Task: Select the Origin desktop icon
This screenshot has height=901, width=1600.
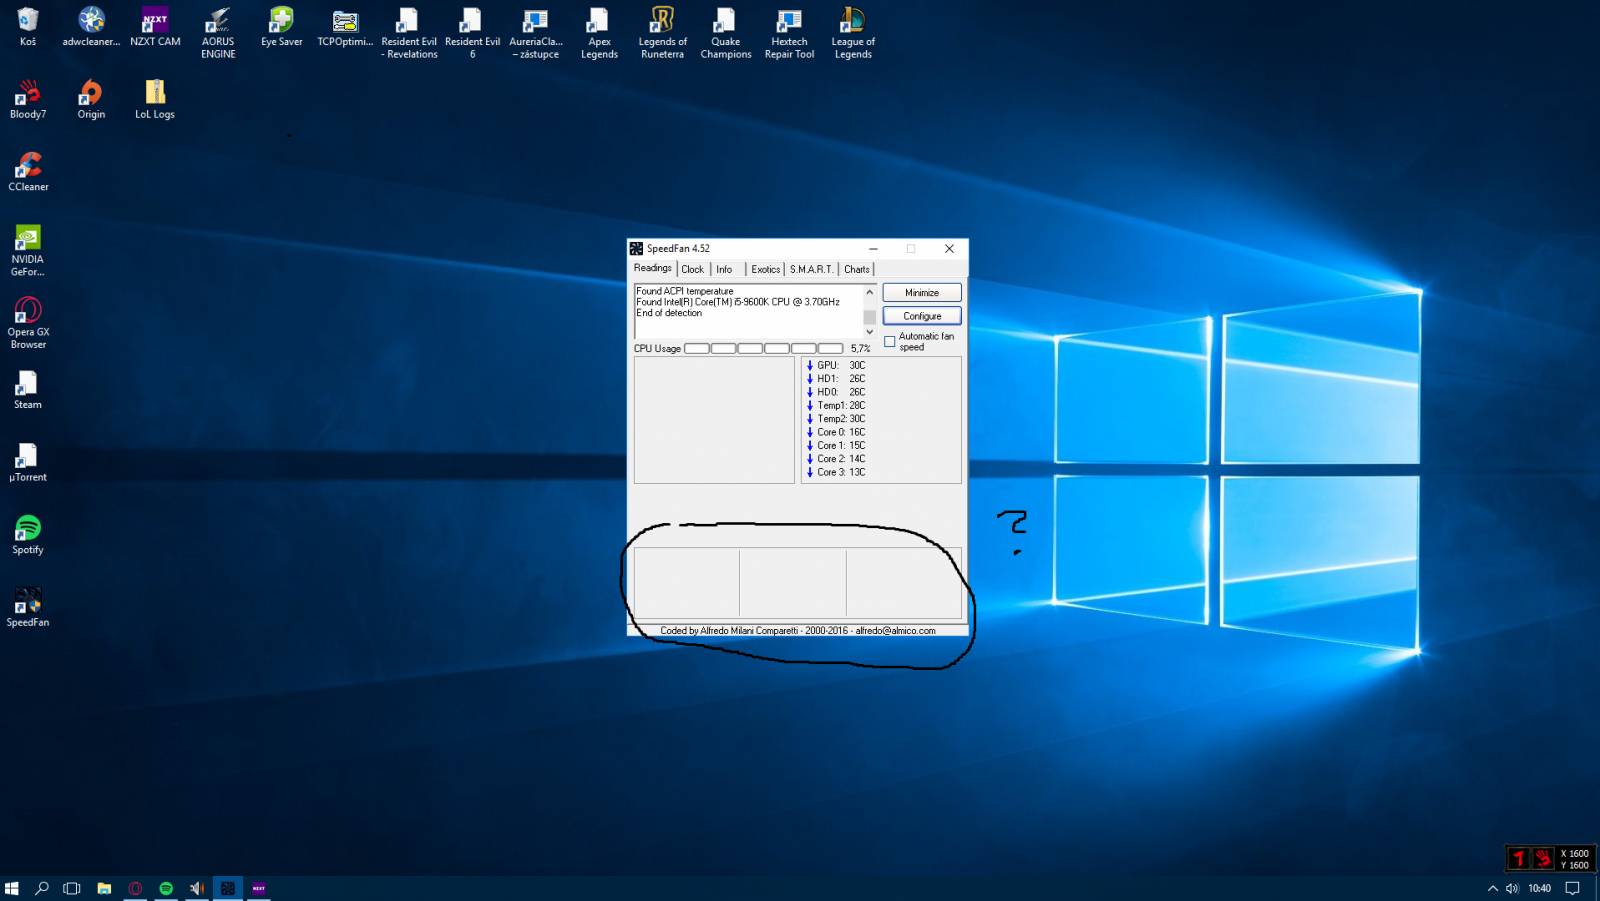Action: (91, 99)
